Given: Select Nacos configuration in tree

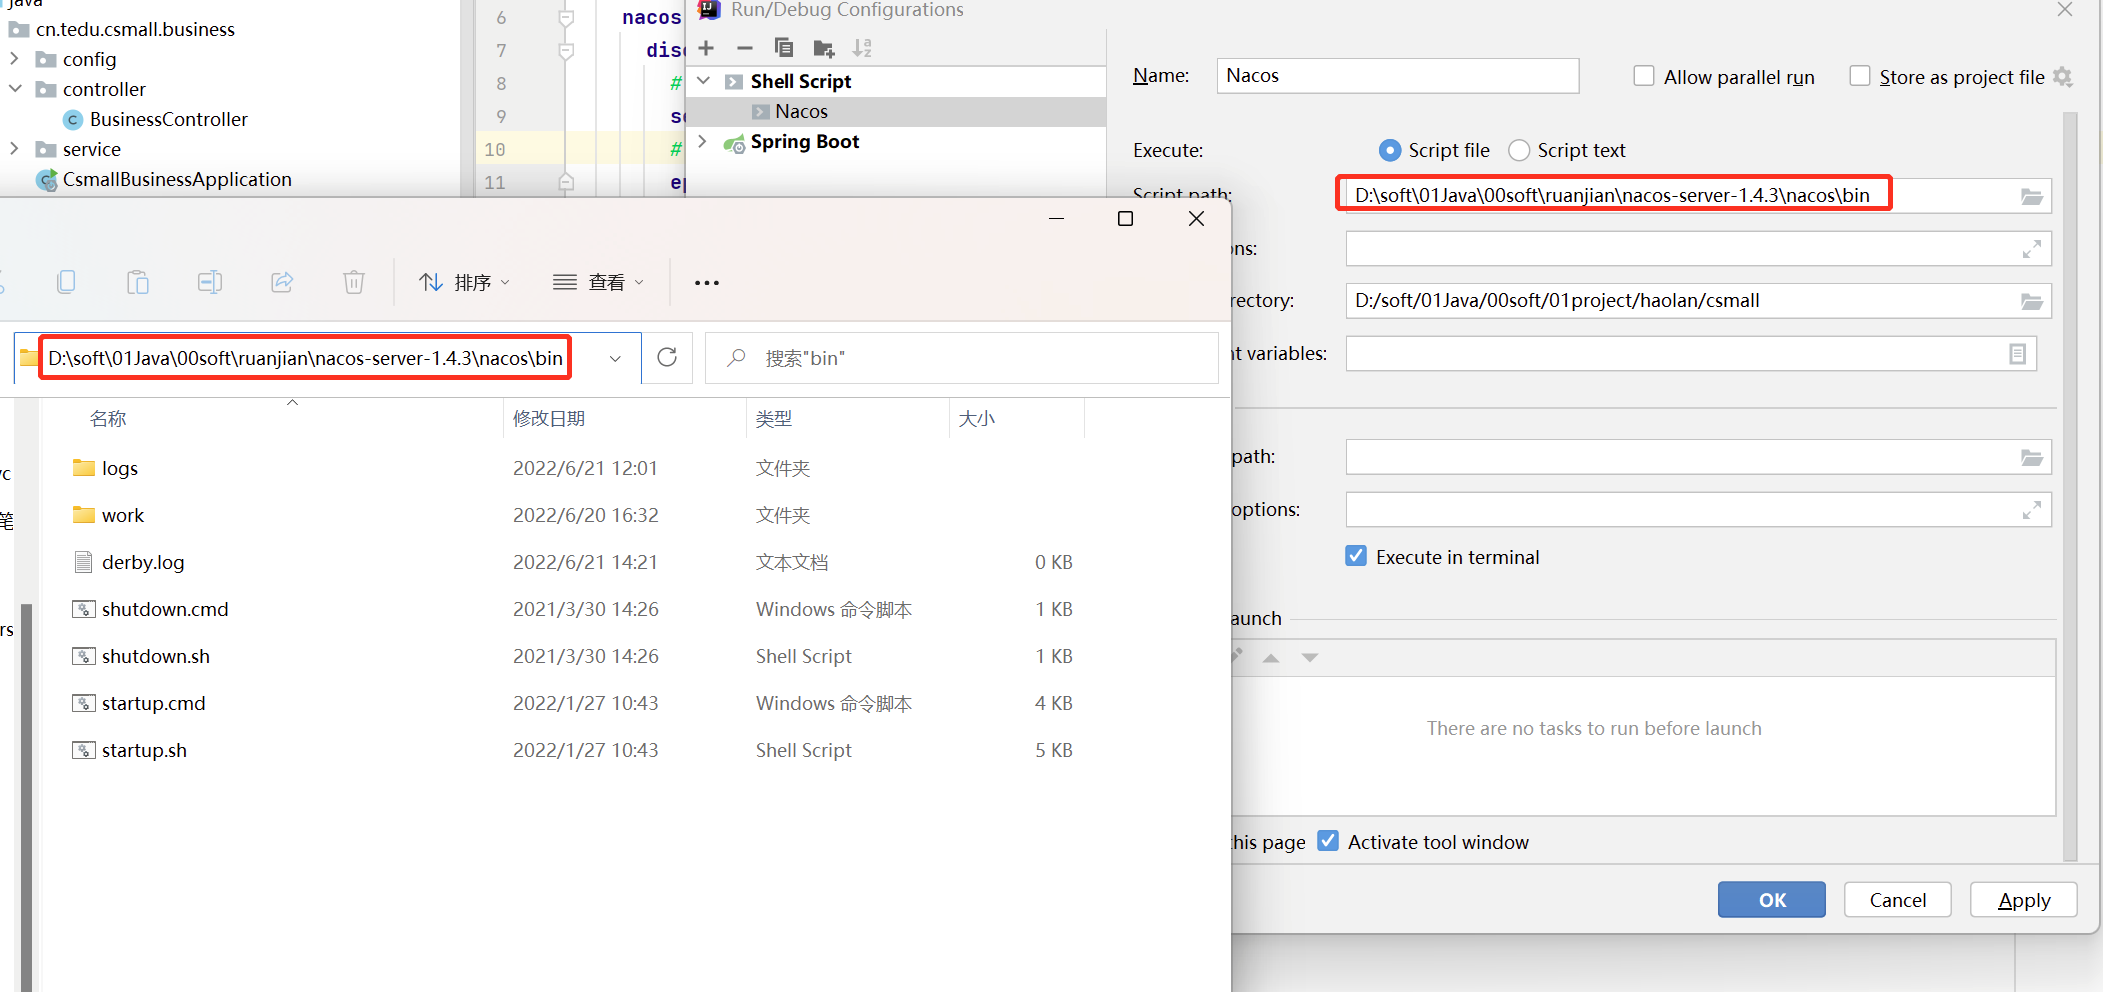Looking at the screenshot, I should pyautogui.click(x=897, y=111).
